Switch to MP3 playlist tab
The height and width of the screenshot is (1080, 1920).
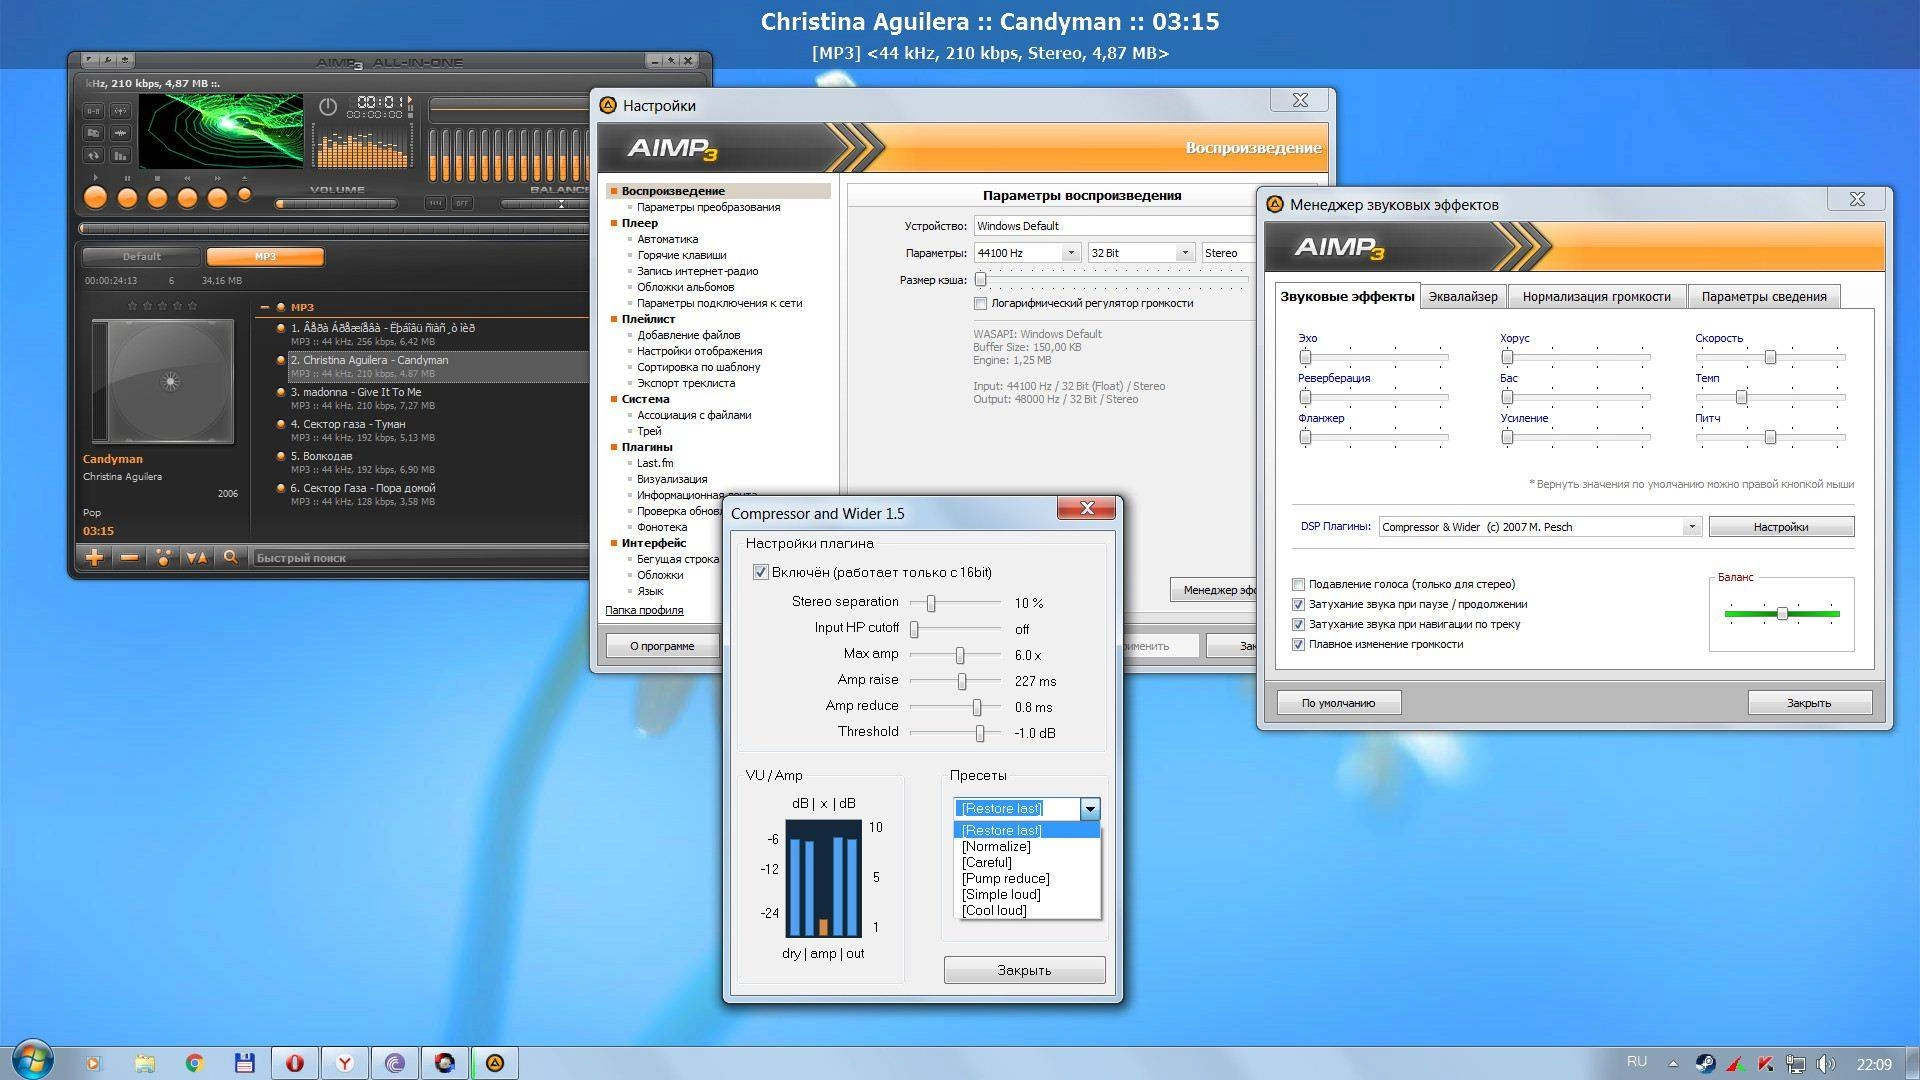click(265, 257)
